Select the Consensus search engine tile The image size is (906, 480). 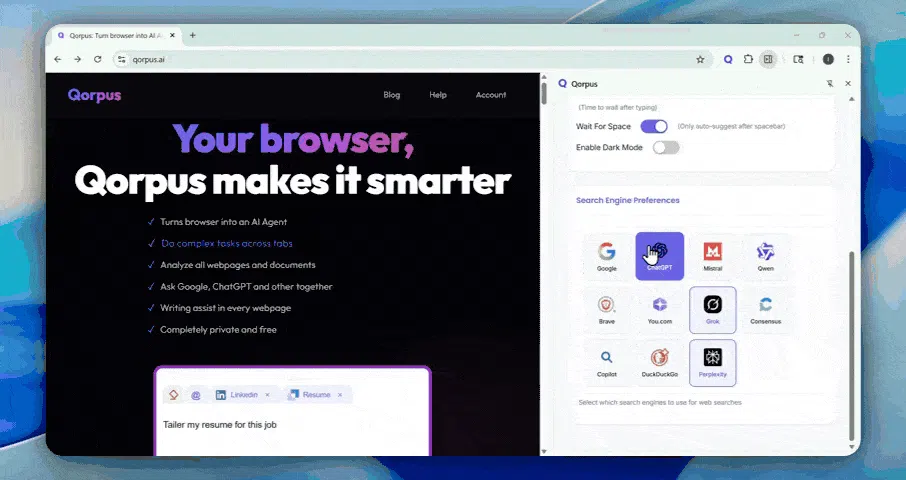click(766, 310)
